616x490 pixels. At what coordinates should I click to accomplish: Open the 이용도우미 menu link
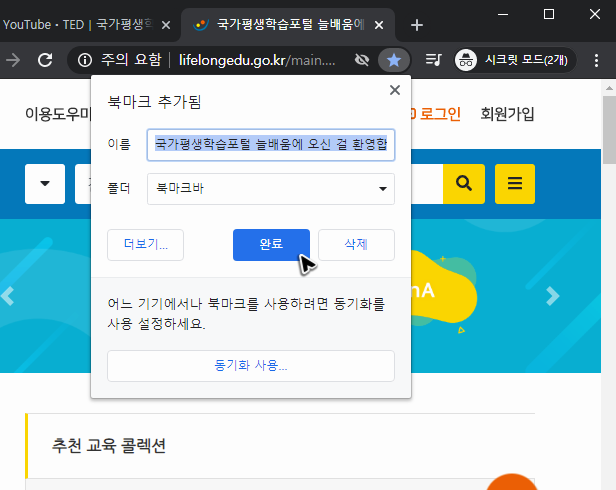tap(58, 114)
